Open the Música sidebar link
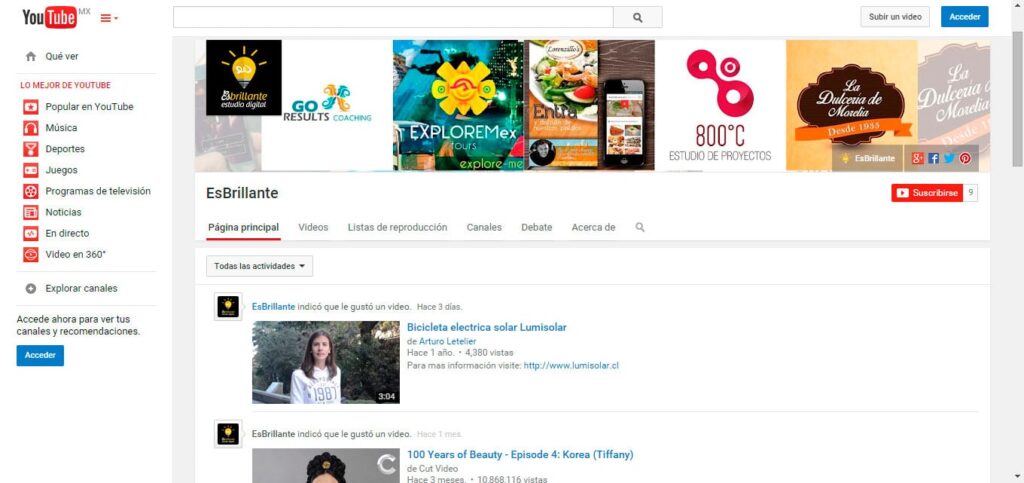The width and height of the screenshot is (1024, 483). tap(61, 128)
